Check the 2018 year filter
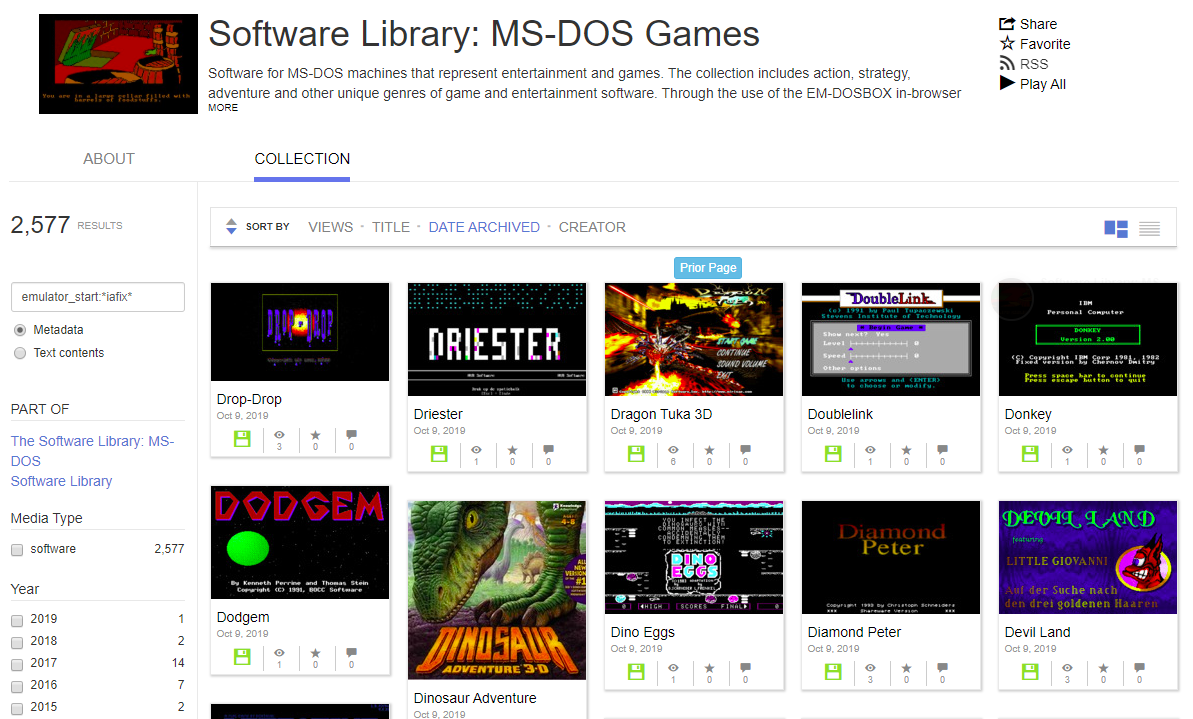 [17, 642]
